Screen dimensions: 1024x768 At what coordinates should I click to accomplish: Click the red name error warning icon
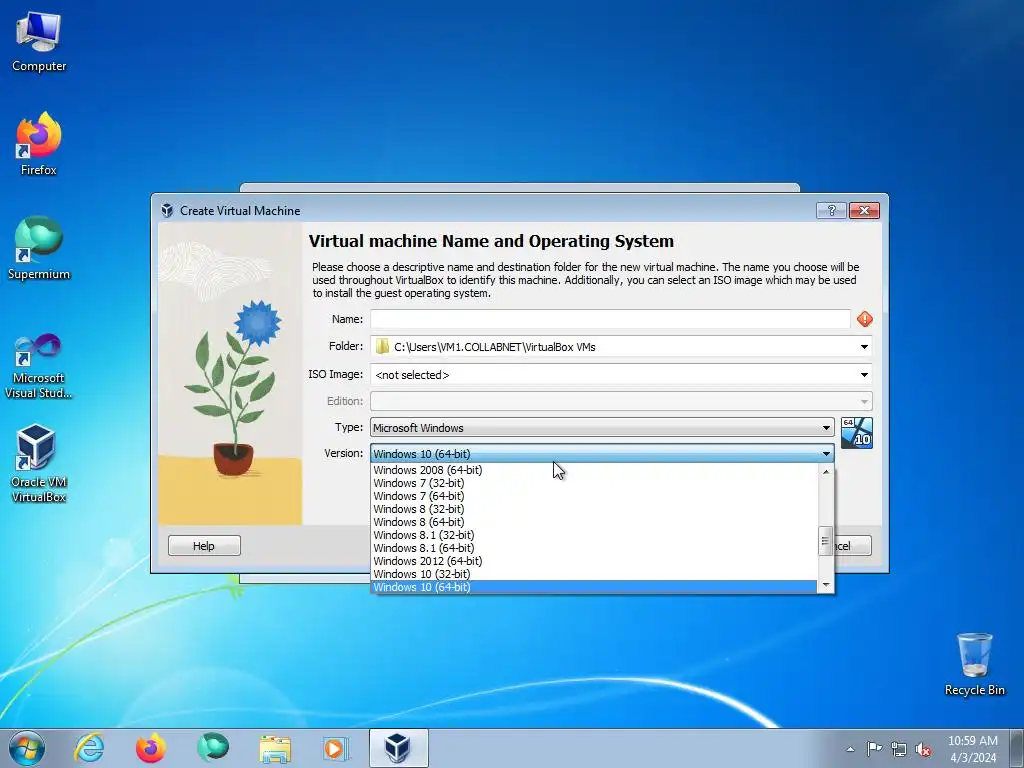(865, 319)
